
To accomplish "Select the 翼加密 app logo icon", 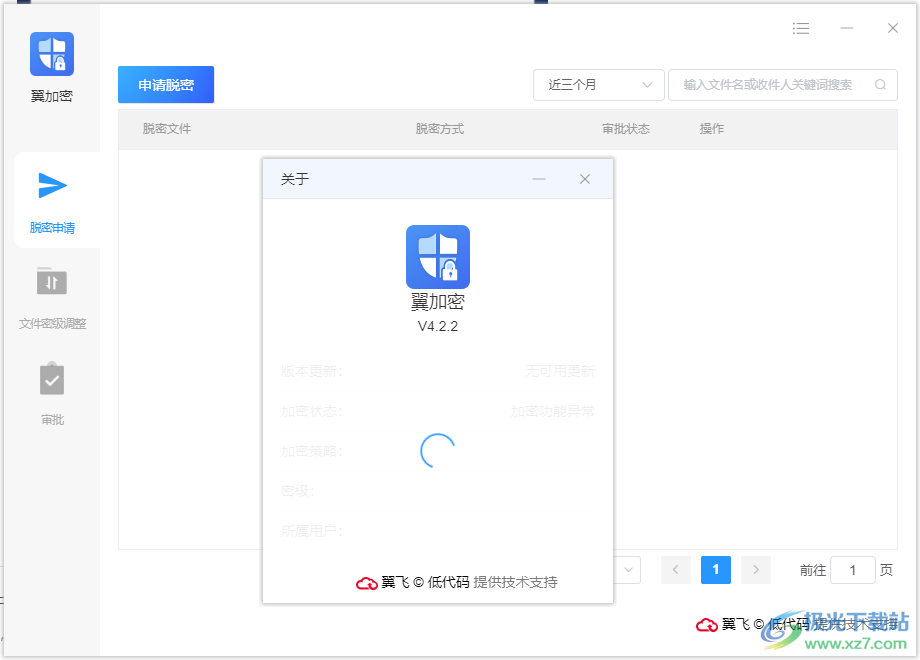I will [x=51, y=53].
